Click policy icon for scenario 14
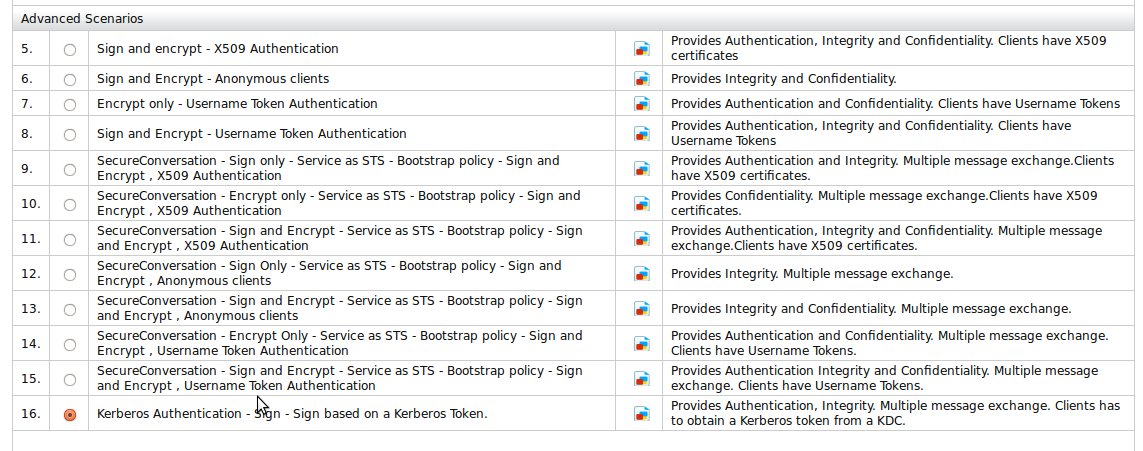 [642, 344]
